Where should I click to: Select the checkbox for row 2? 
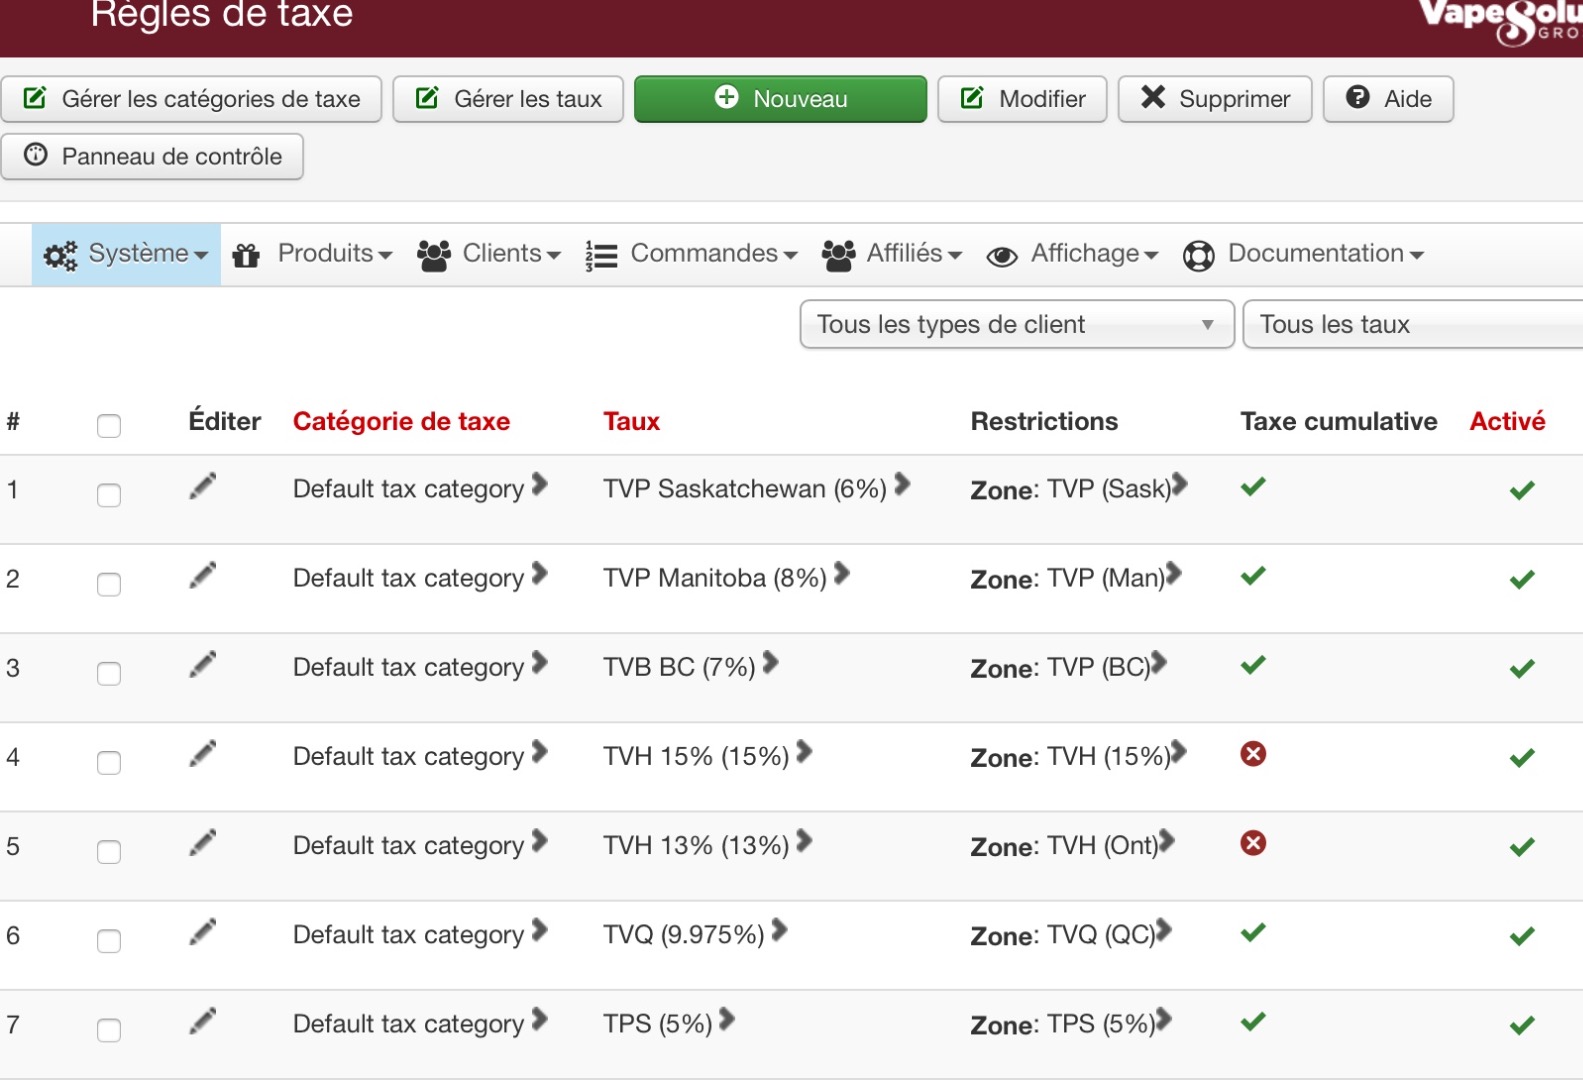pyautogui.click(x=109, y=584)
